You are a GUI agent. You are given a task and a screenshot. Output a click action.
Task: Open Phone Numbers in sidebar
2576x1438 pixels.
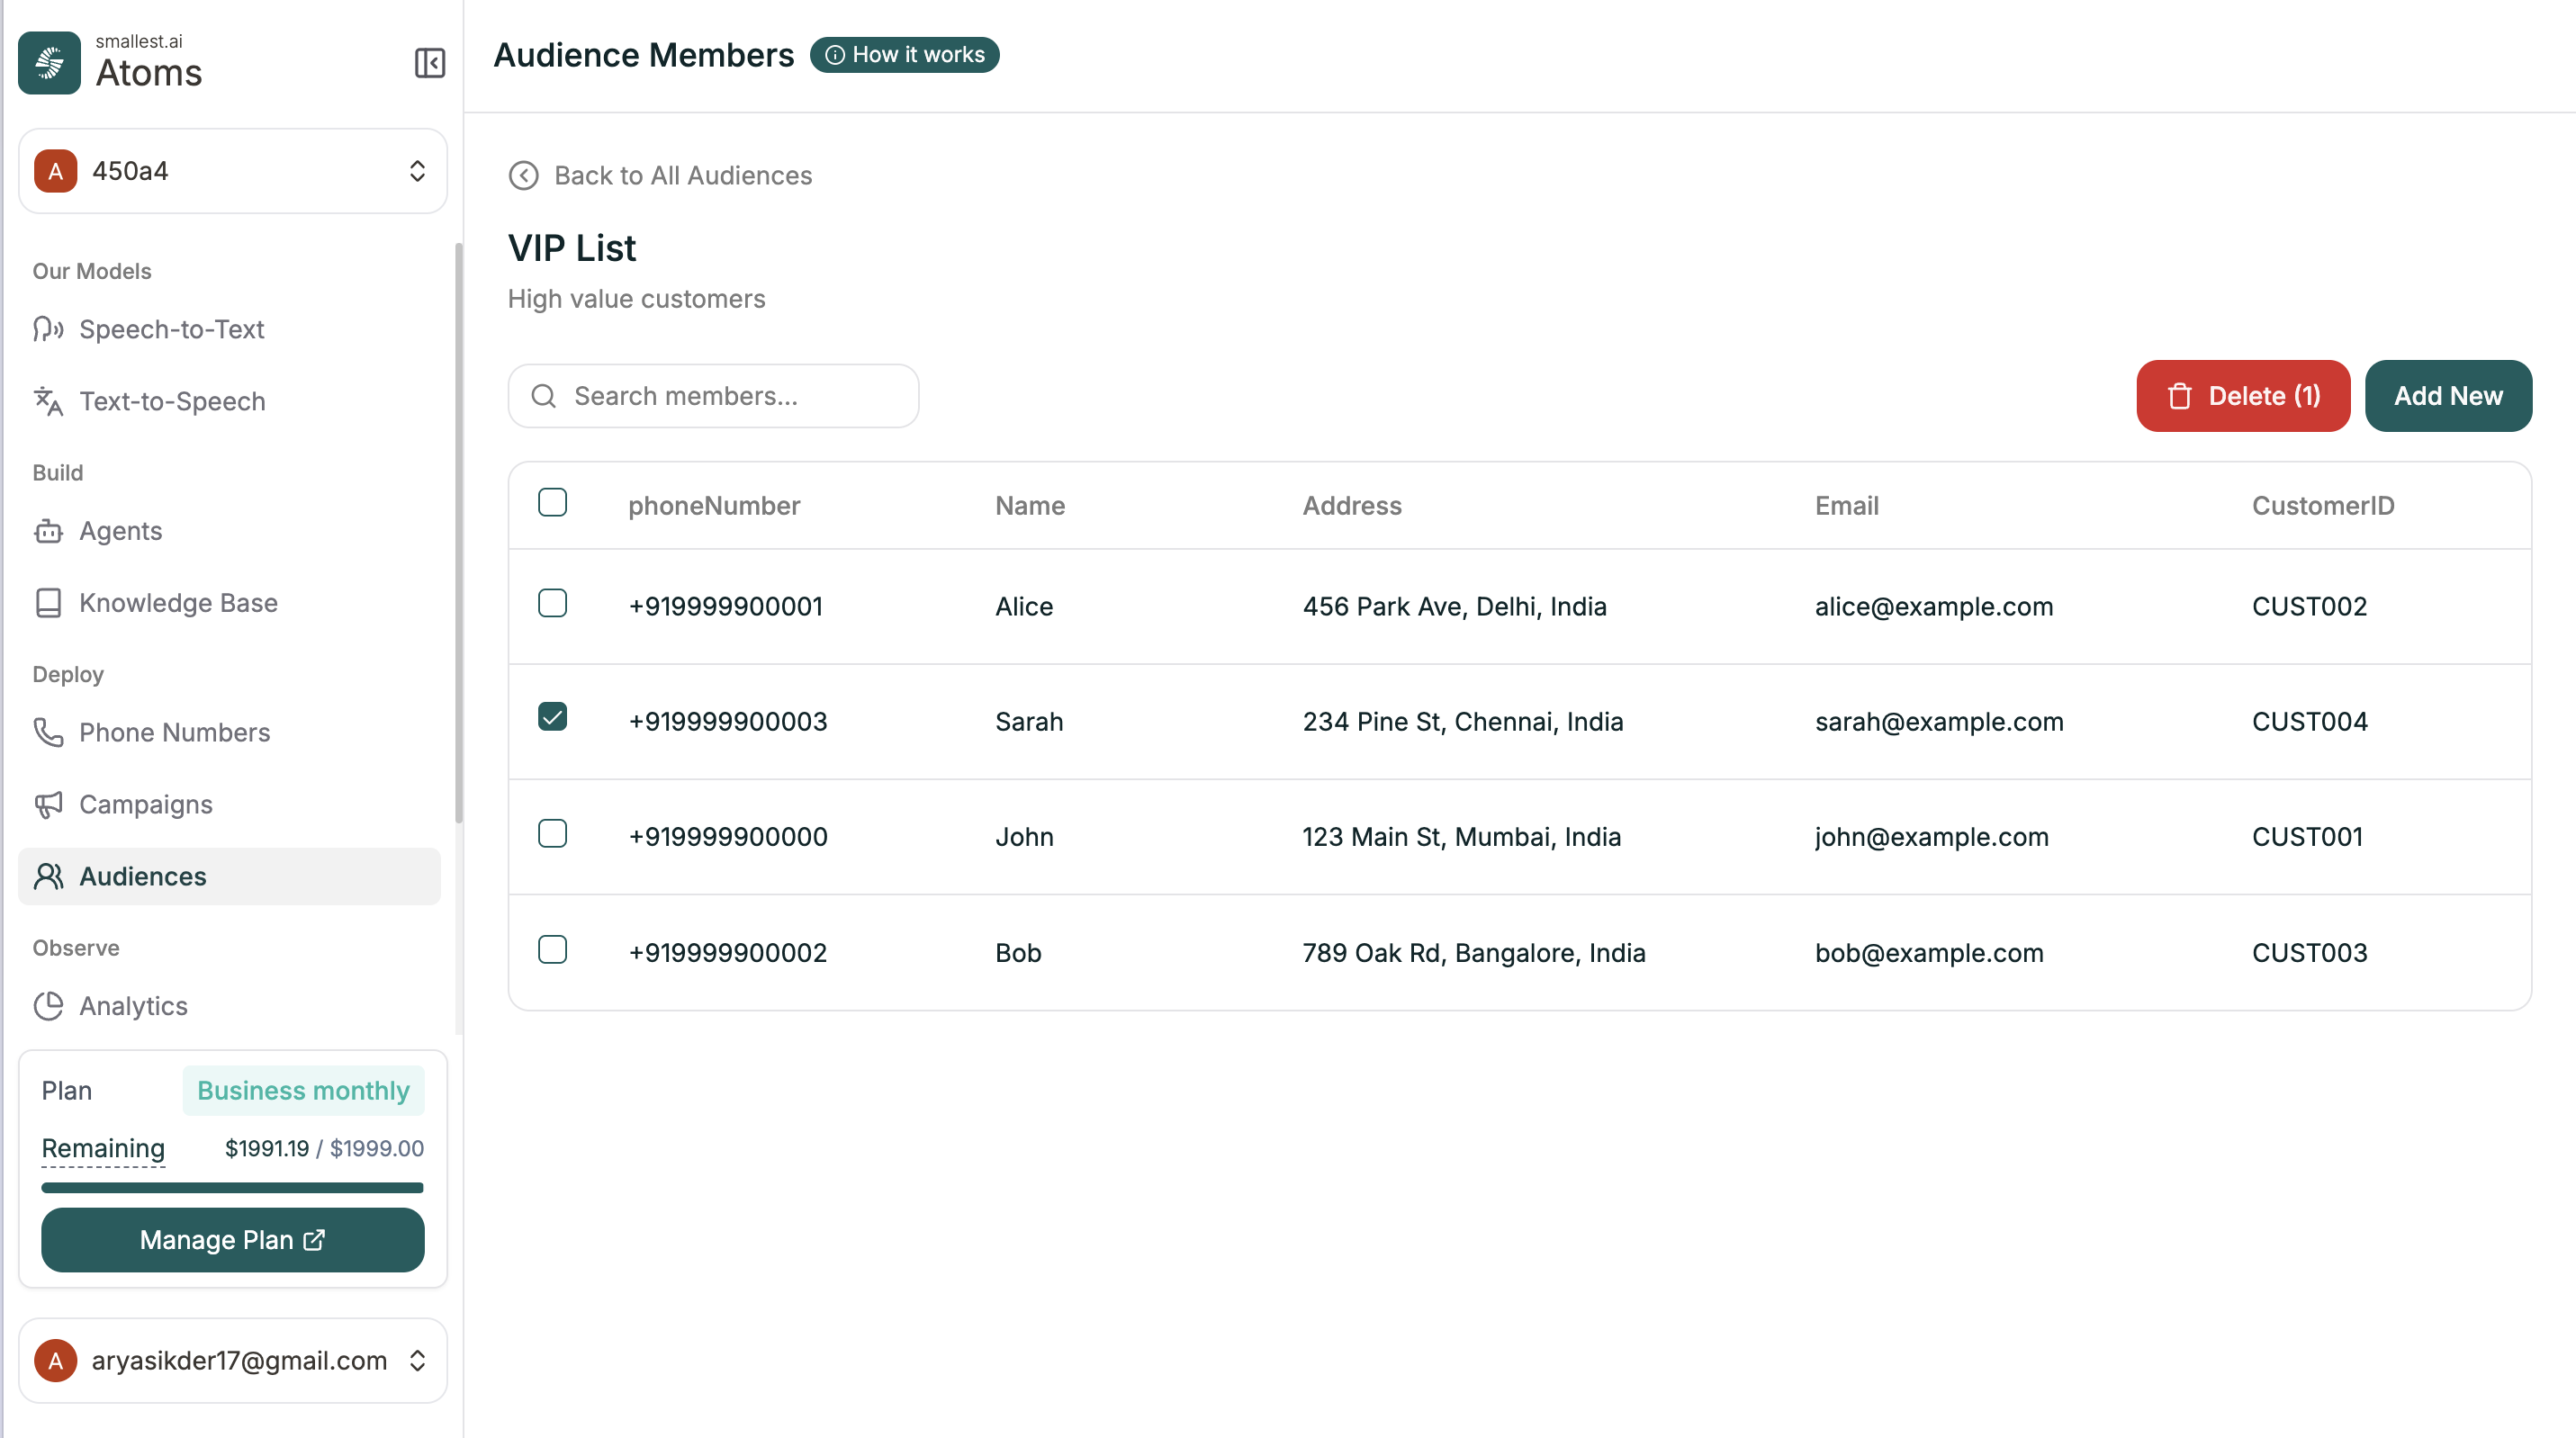pyautogui.click(x=174, y=733)
